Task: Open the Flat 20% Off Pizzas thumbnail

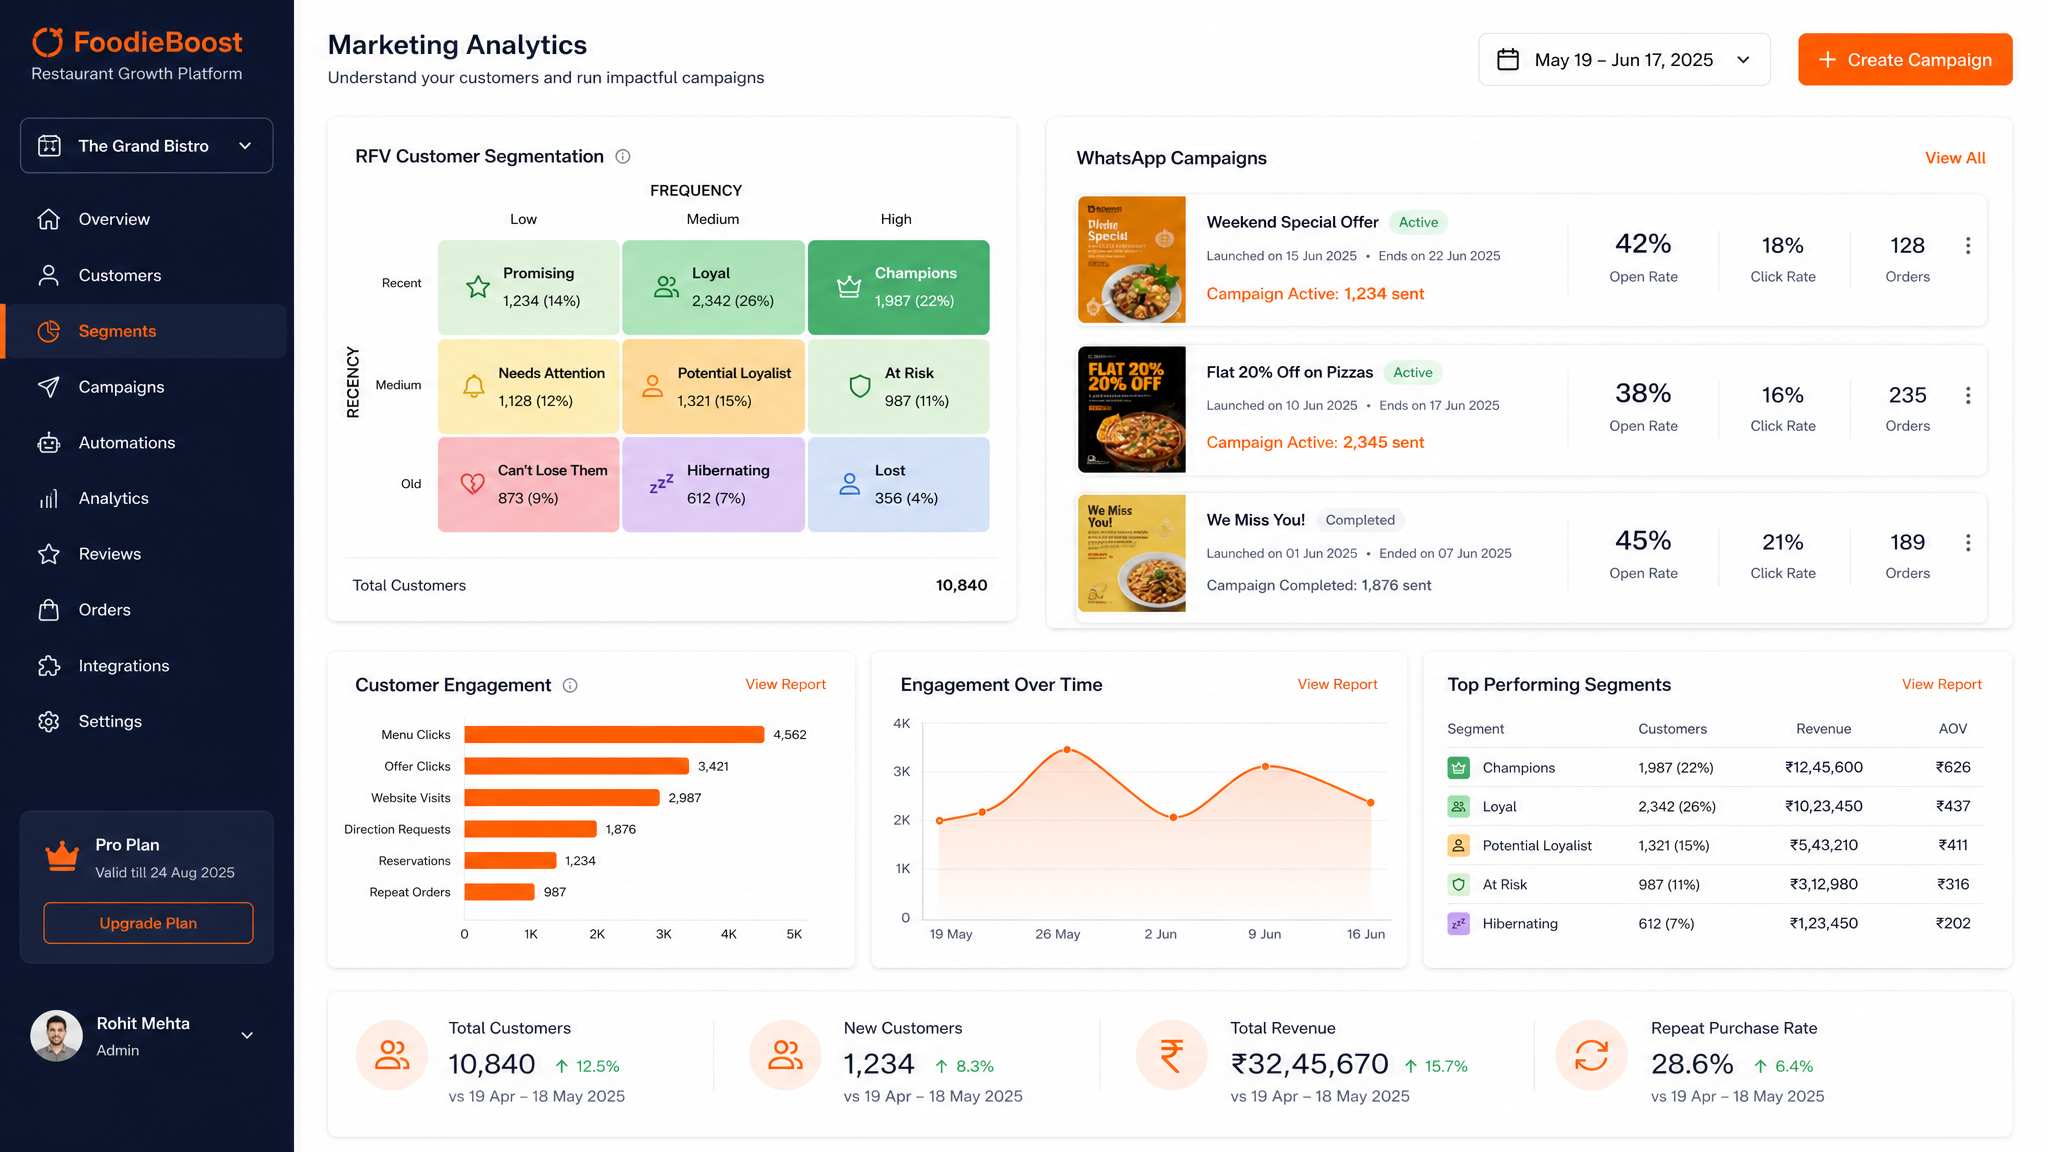Action: tap(1131, 409)
